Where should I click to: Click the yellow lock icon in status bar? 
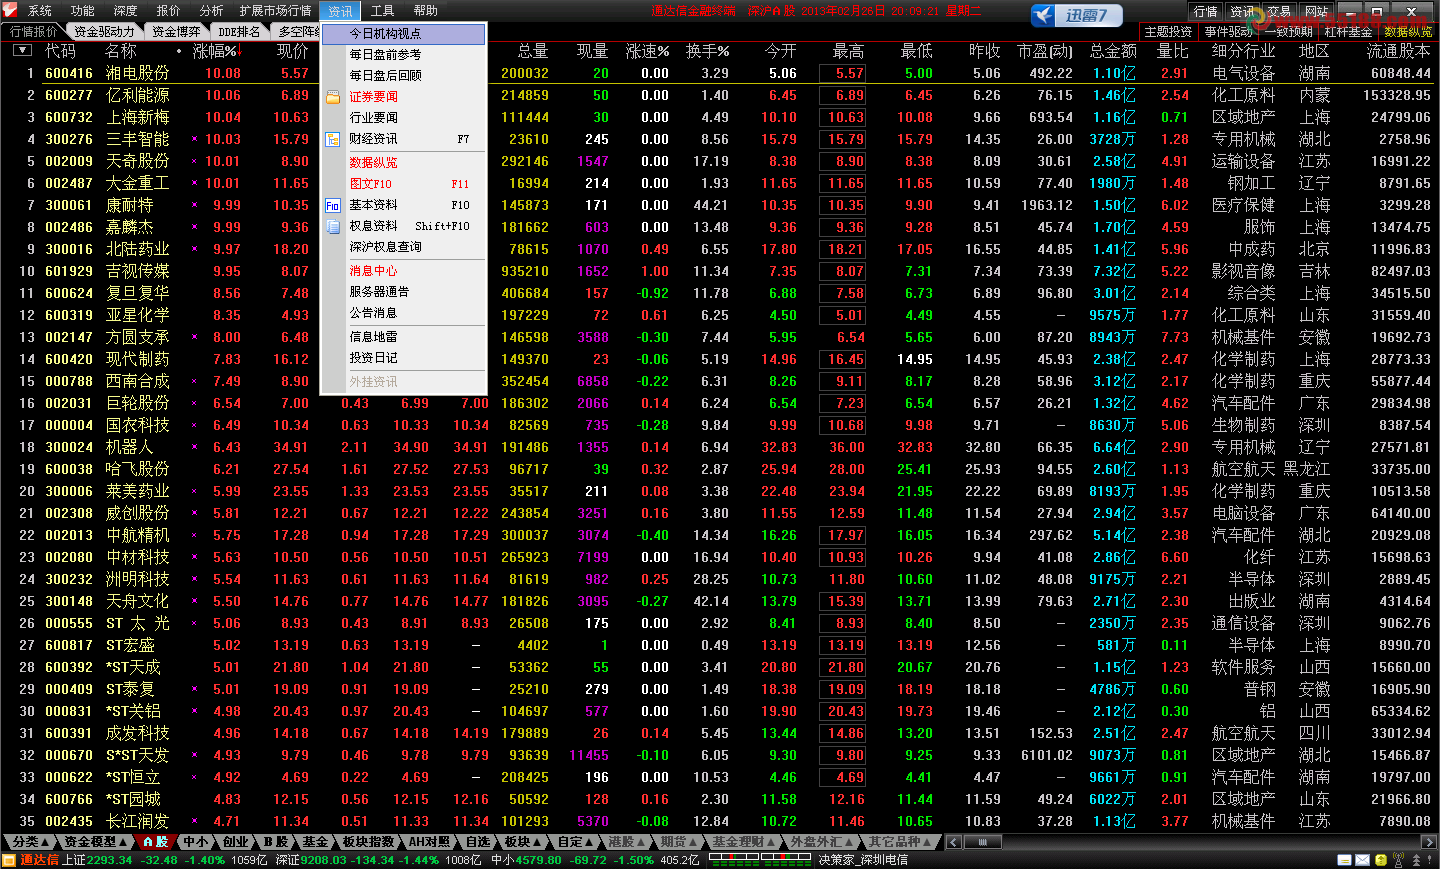pos(1381,860)
